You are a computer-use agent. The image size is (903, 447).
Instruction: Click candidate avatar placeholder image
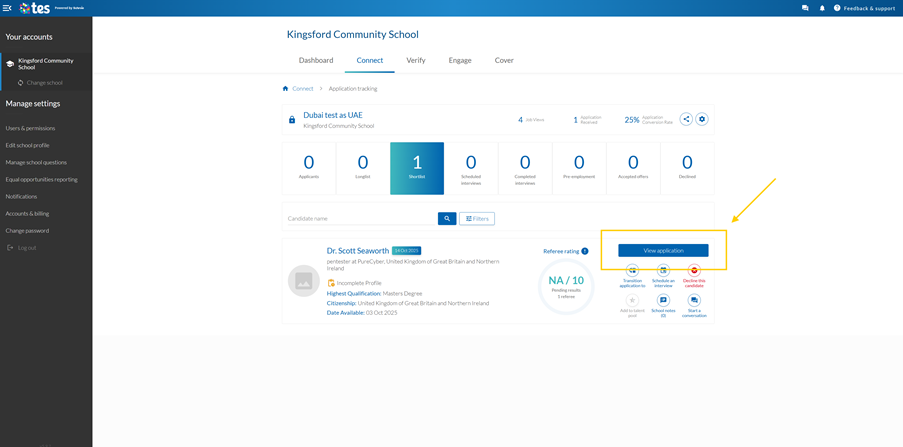click(x=303, y=281)
